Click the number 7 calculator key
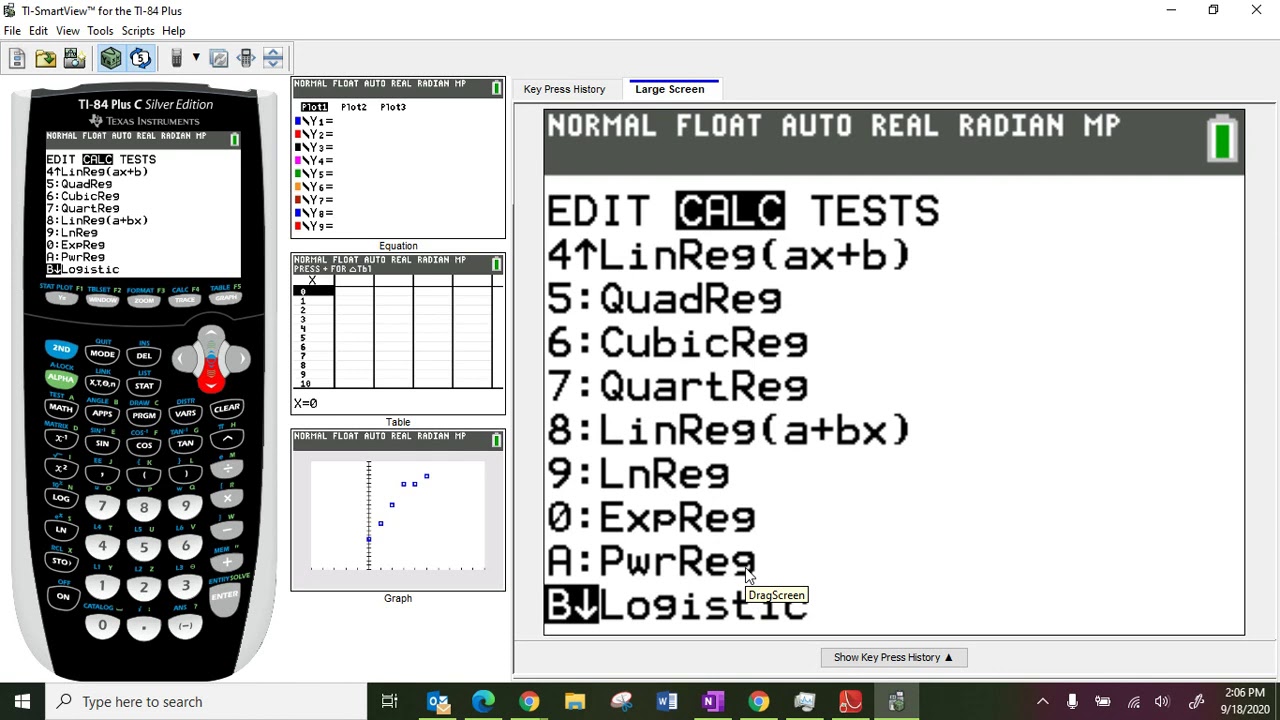The height and width of the screenshot is (720, 1280). coord(102,506)
